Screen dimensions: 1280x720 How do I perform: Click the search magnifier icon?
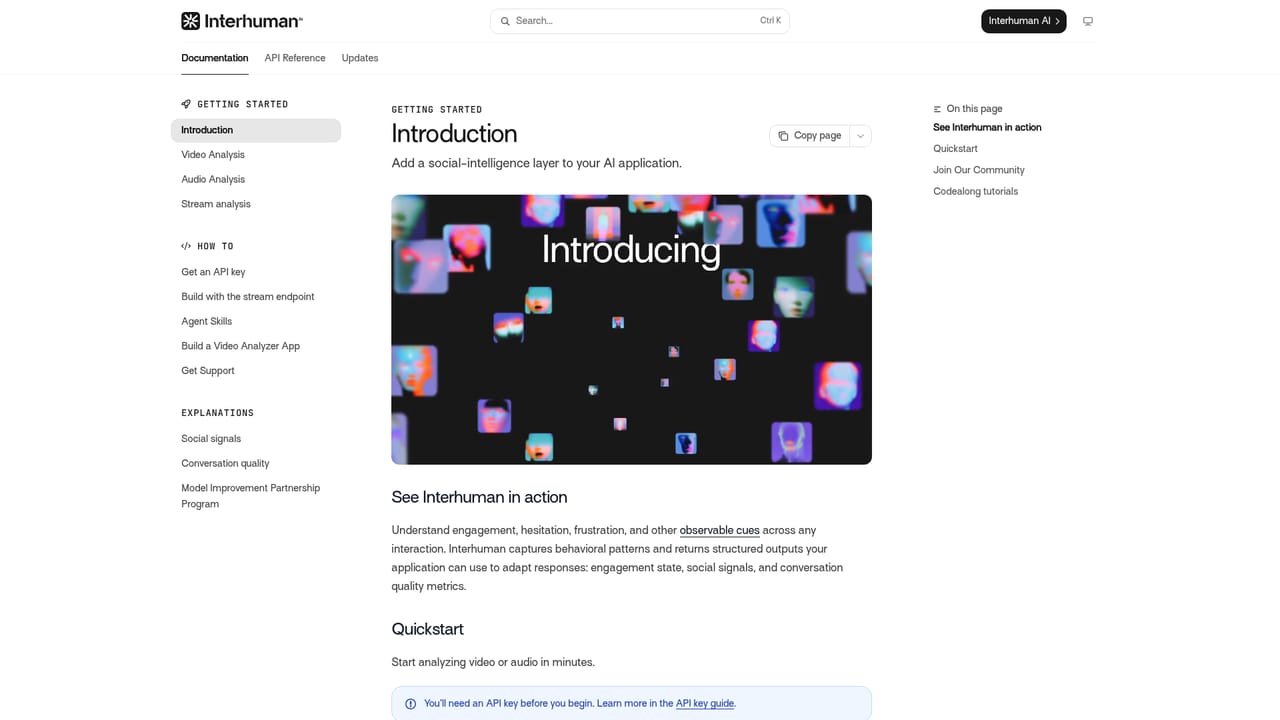(505, 21)
